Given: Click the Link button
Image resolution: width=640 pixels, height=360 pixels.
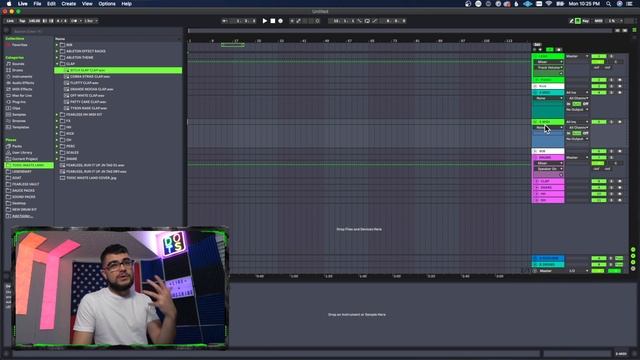Looking at the screenshot, I should point(10,21).
